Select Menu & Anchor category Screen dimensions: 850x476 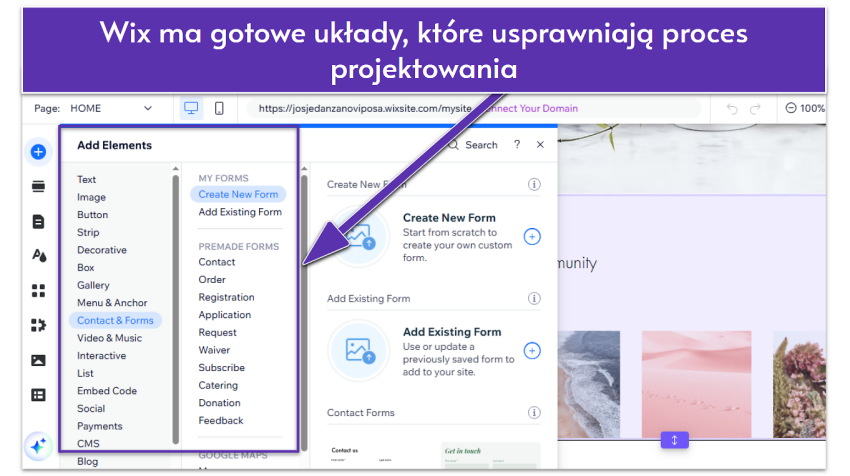pos(112,303)
